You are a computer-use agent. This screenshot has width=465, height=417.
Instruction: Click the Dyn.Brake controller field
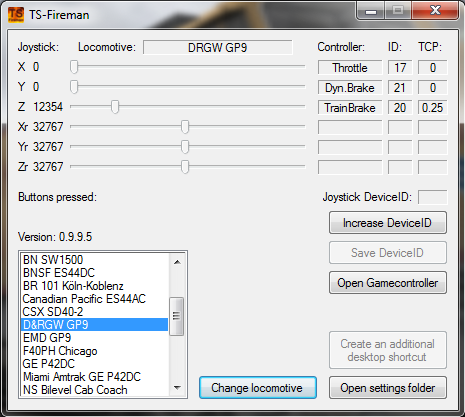click(350, 88)
